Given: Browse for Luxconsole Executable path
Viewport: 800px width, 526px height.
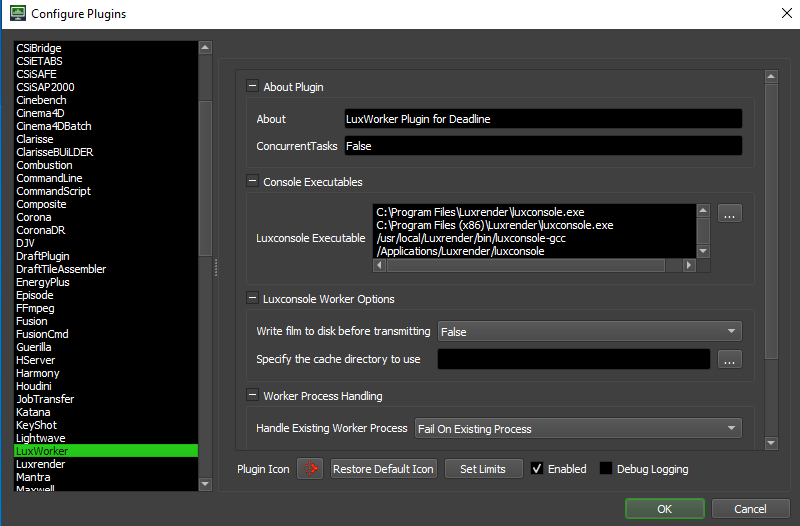Looking at the screenshot, I should 730,213.
